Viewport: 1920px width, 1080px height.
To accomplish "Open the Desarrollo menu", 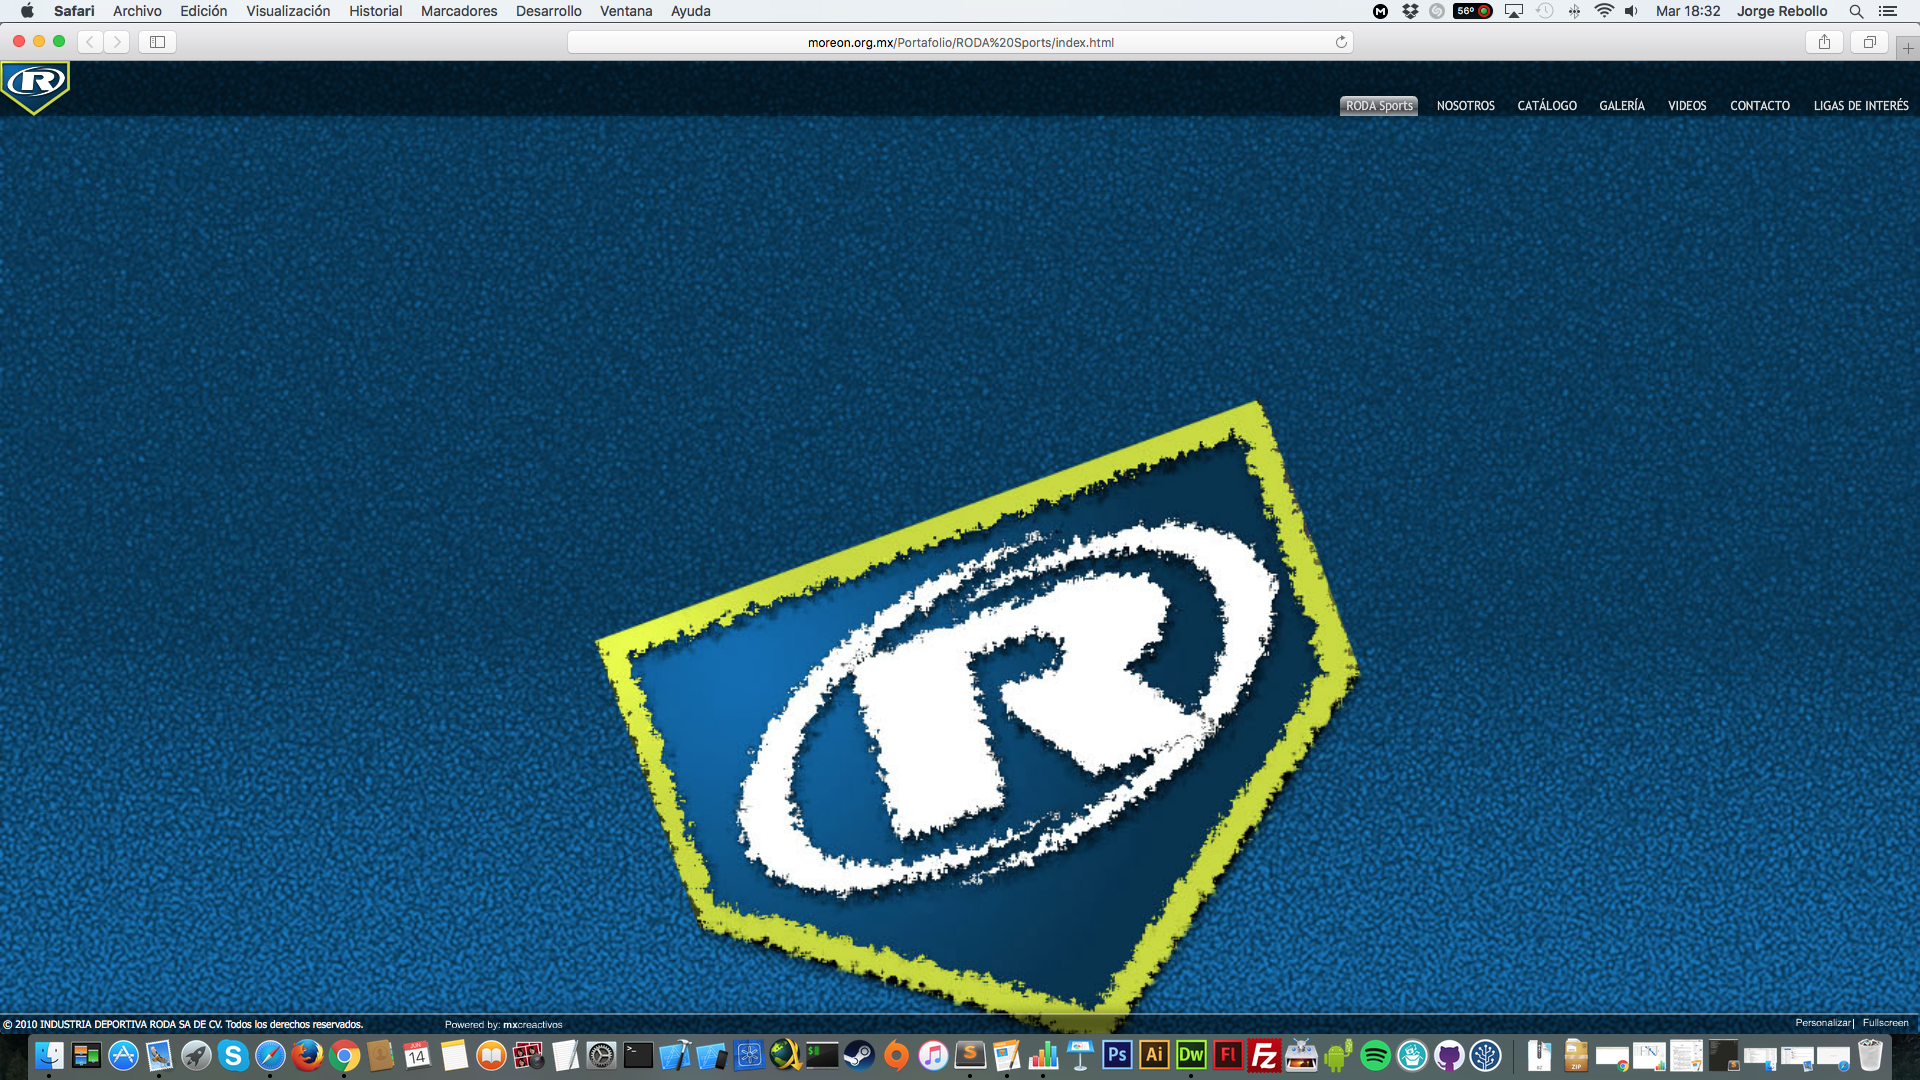I will (x=548, y=11).
